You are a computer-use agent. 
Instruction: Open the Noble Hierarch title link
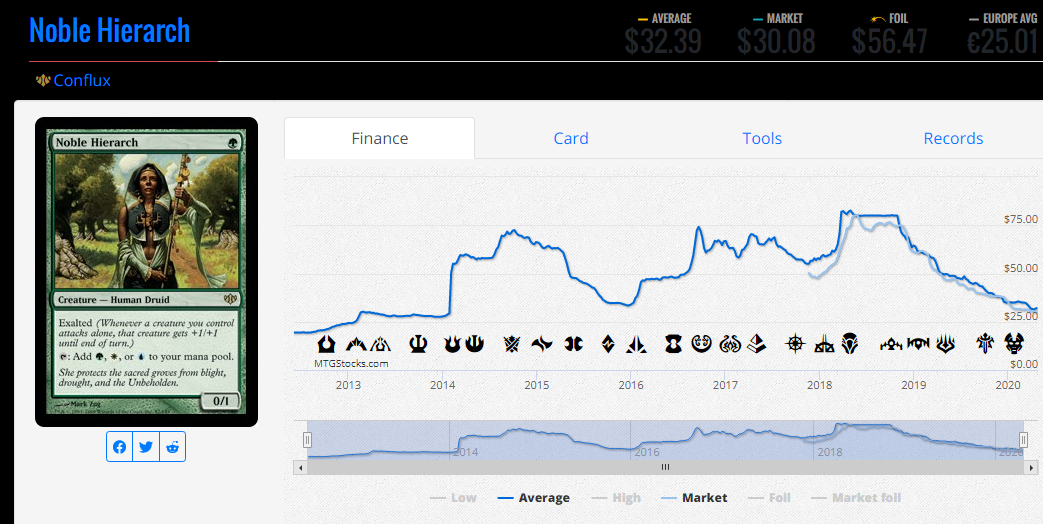click(110, 31)
